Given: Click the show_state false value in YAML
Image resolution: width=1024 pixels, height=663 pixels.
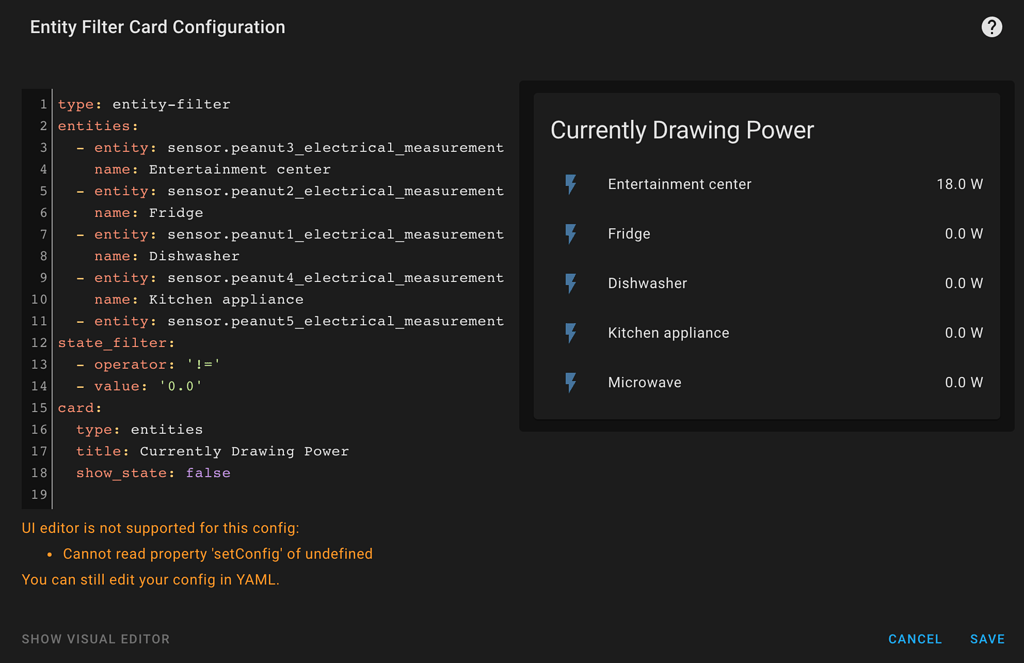Looking at the screenshot, I should click(208, 473).
